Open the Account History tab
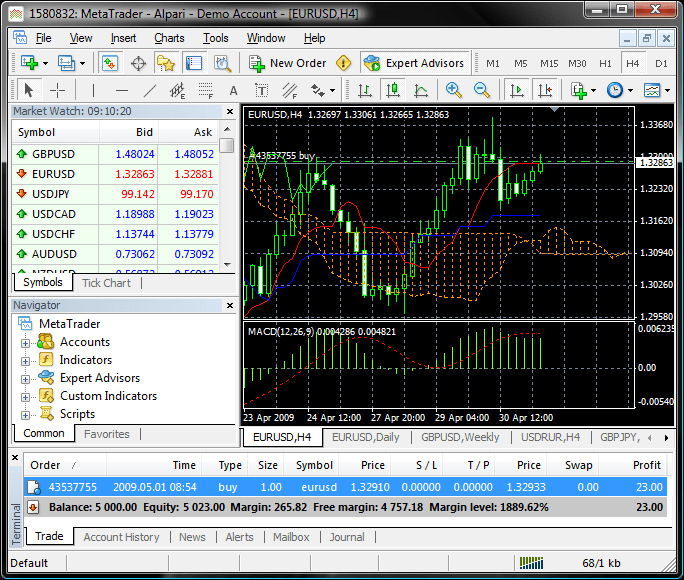Screen dimensions: 684x580 121,537
